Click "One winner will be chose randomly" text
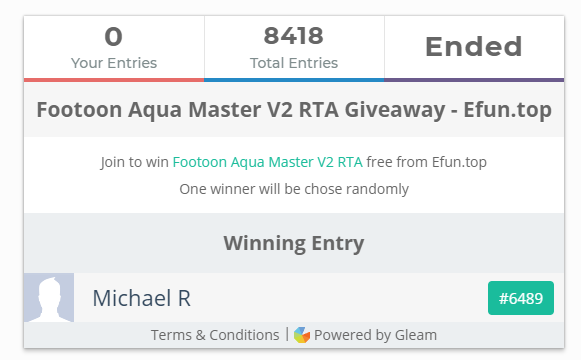The image size is (581, 360). (x=294, y=189)
